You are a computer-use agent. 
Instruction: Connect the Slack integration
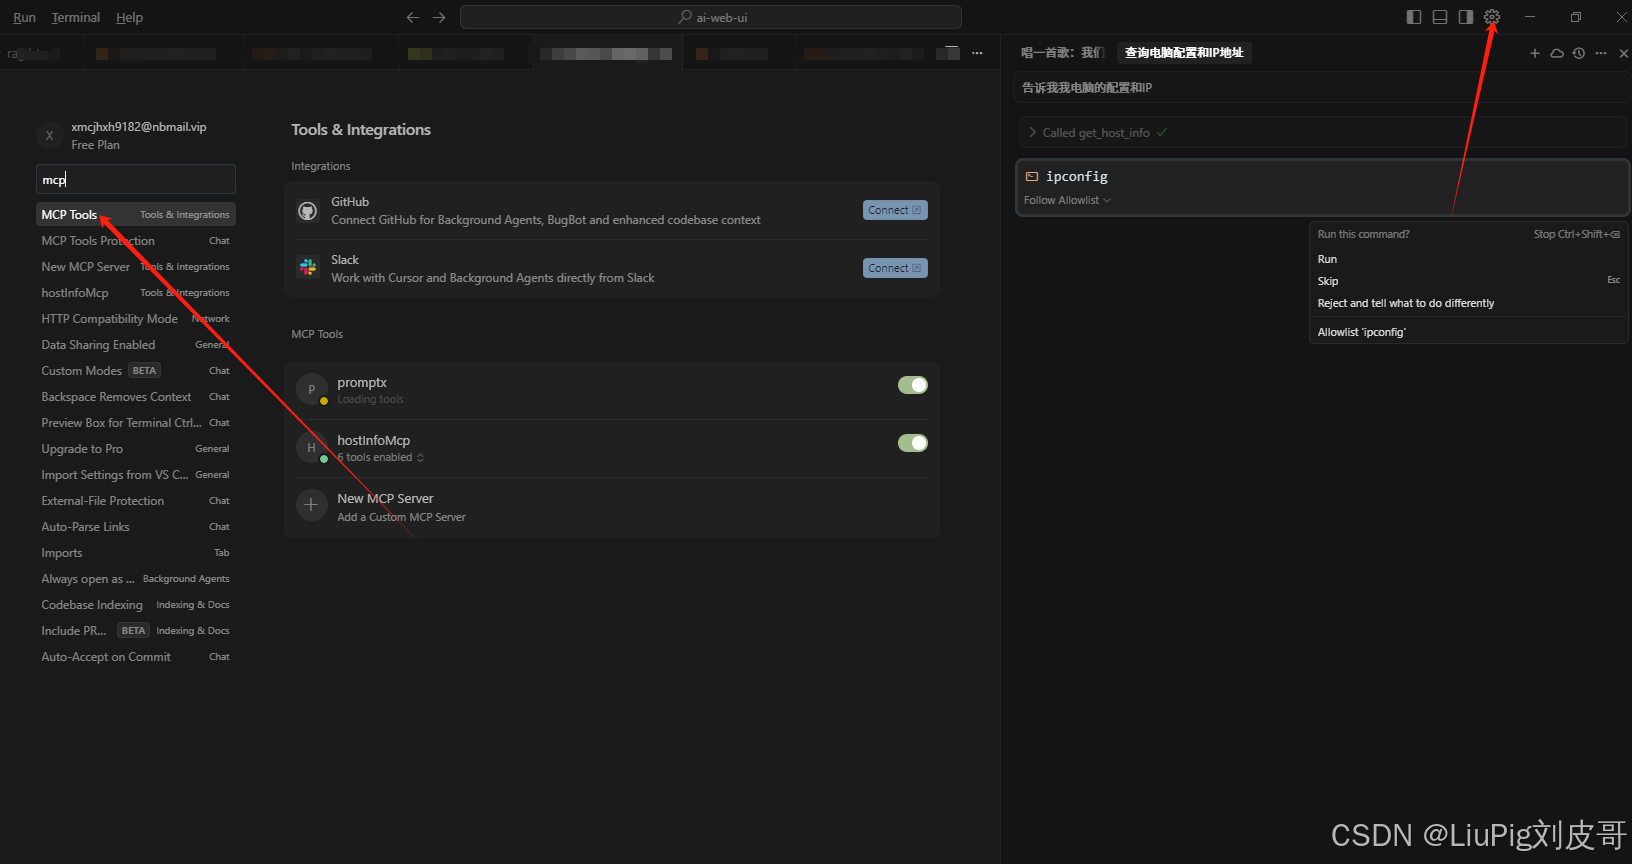[x=895, y=268]
